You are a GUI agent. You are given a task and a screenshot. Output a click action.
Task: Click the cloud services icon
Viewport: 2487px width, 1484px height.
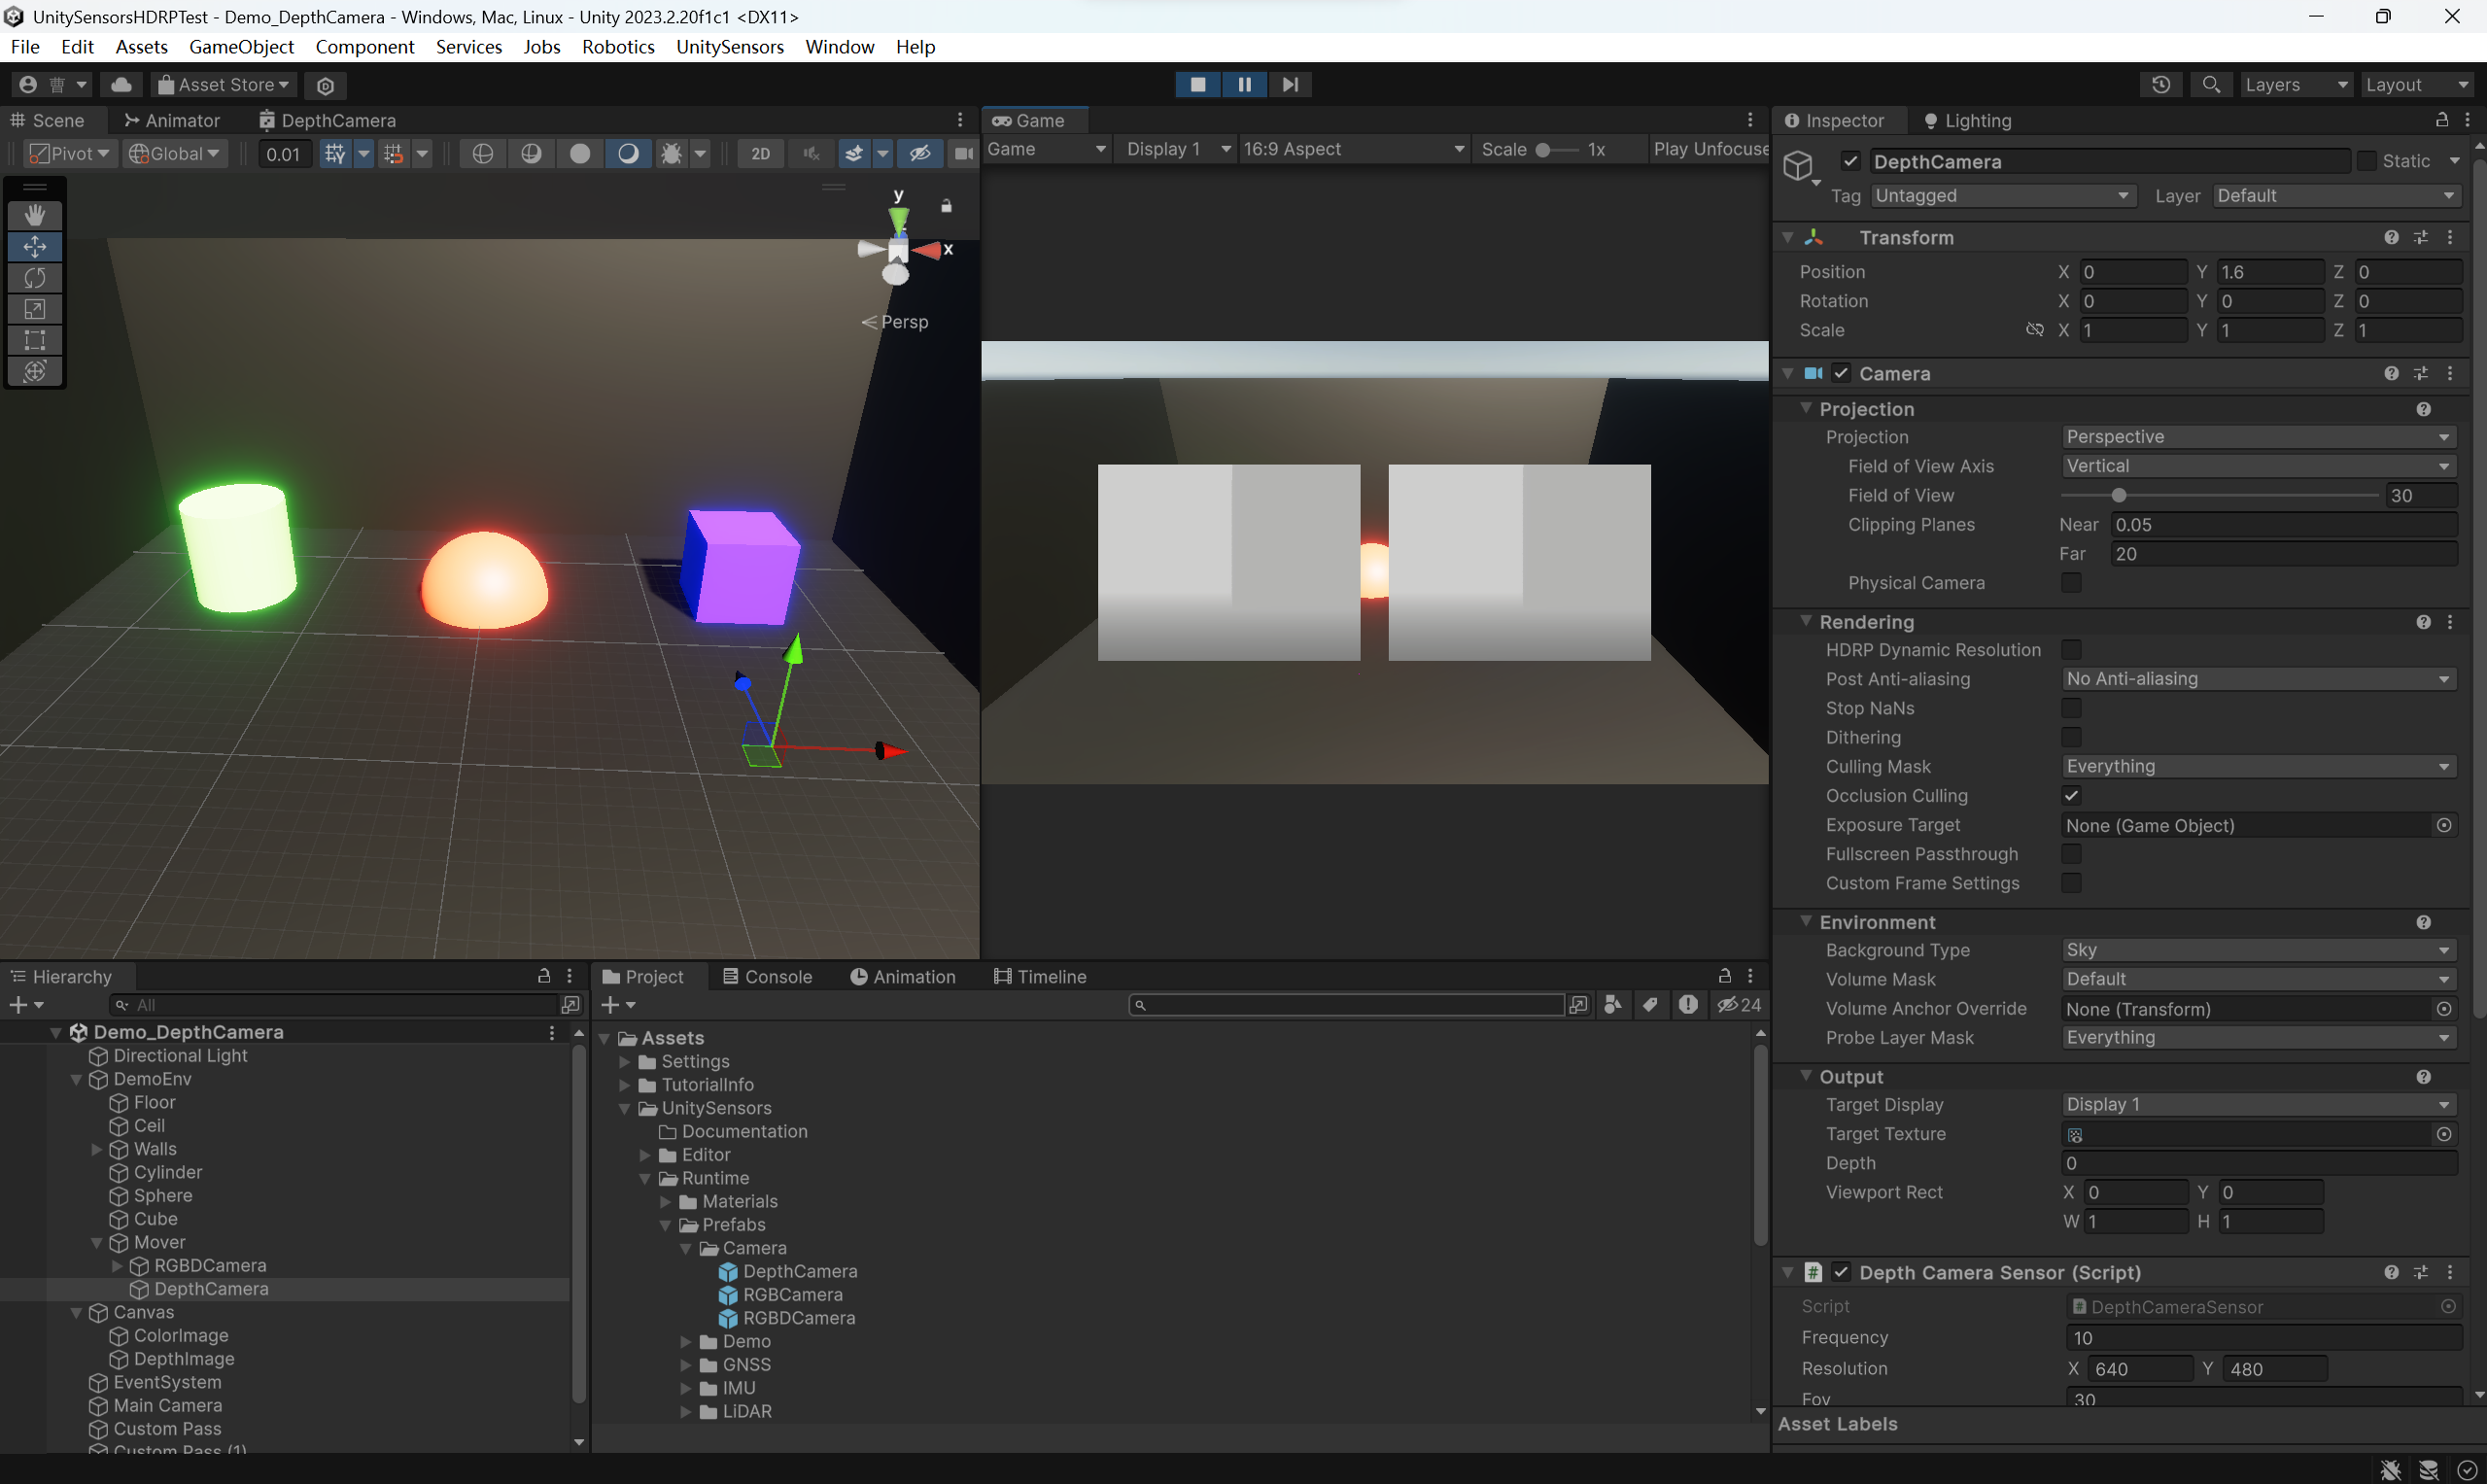(x=121, y=85)
